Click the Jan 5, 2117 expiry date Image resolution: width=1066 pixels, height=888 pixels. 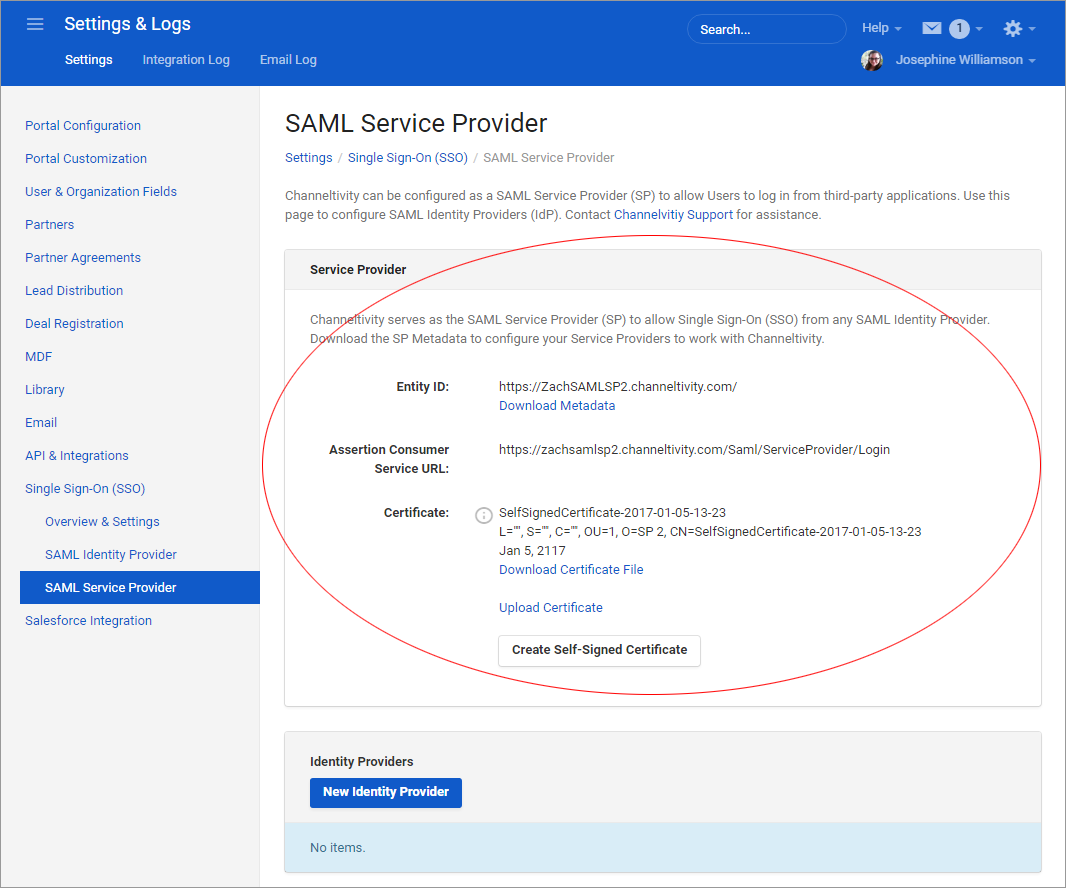(x=532, y=551)
